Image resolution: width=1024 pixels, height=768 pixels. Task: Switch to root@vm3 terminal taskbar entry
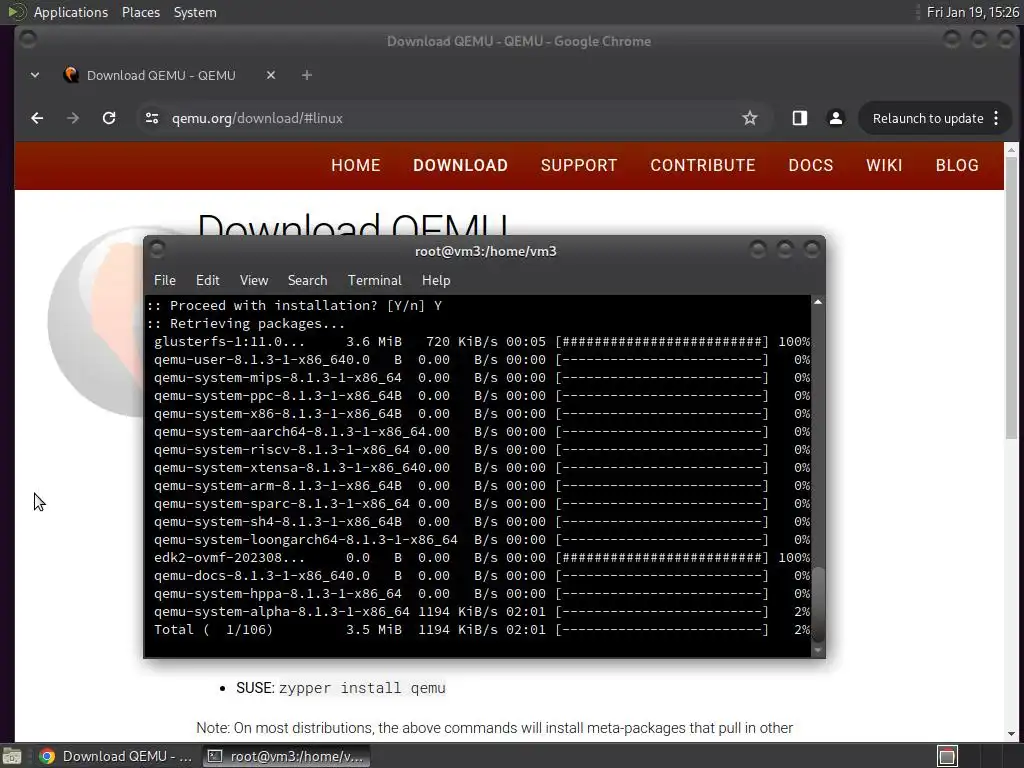pos(286,756)
